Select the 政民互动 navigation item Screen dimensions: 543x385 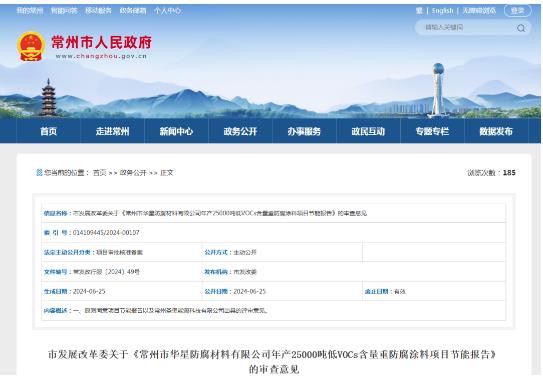click(x=368, y=131)
